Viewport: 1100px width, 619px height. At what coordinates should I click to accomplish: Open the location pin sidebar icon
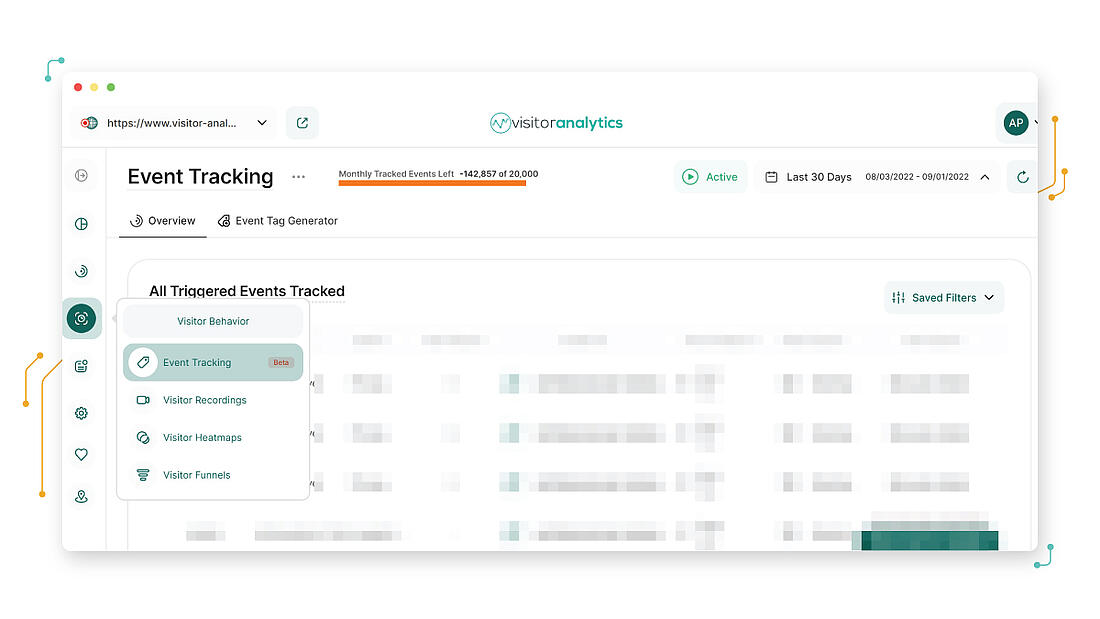81,496
